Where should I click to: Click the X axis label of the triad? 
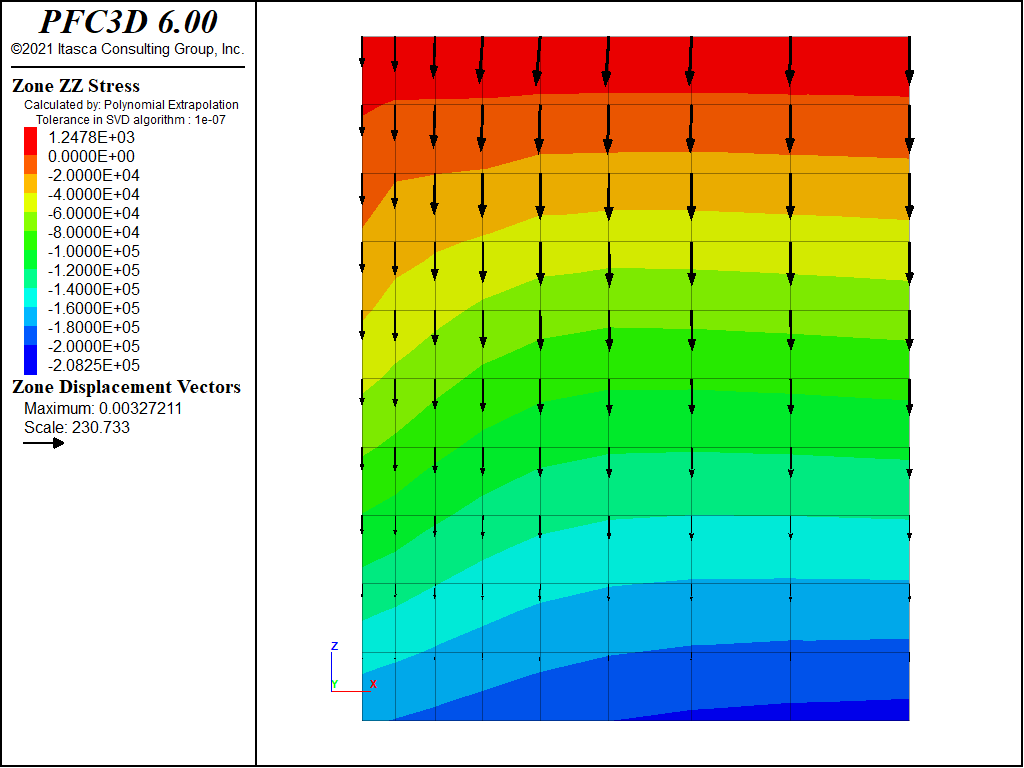tap(374, 684)
